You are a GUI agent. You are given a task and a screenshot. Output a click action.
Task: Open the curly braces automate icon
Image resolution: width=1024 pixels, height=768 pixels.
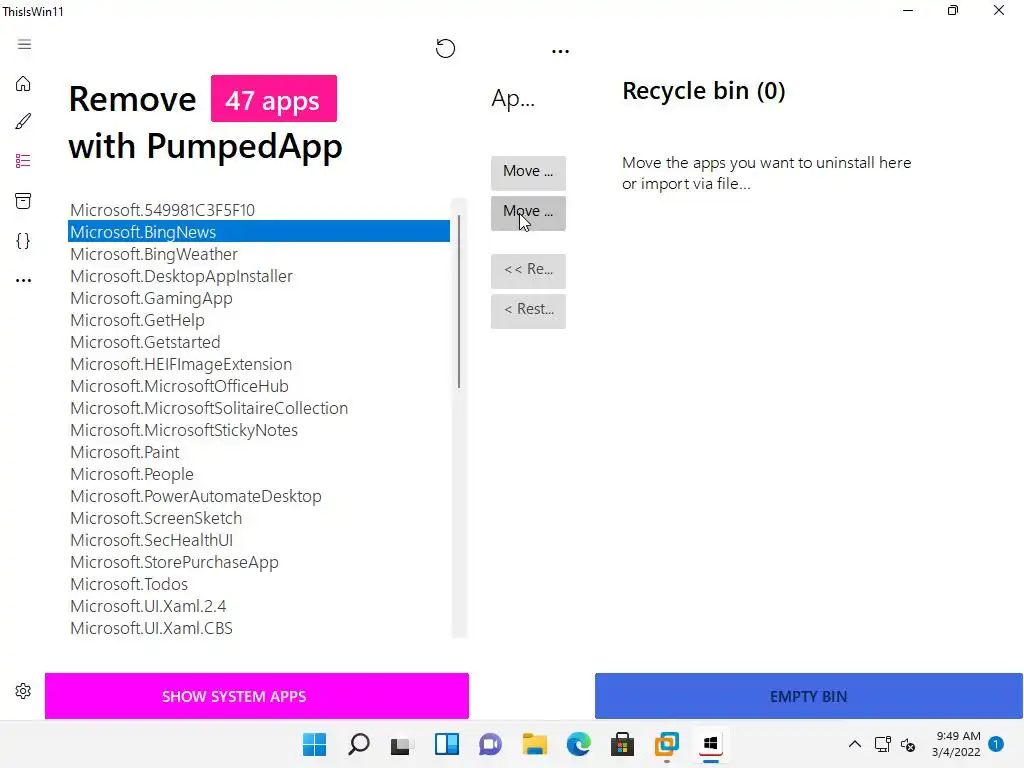pos(23,240)
